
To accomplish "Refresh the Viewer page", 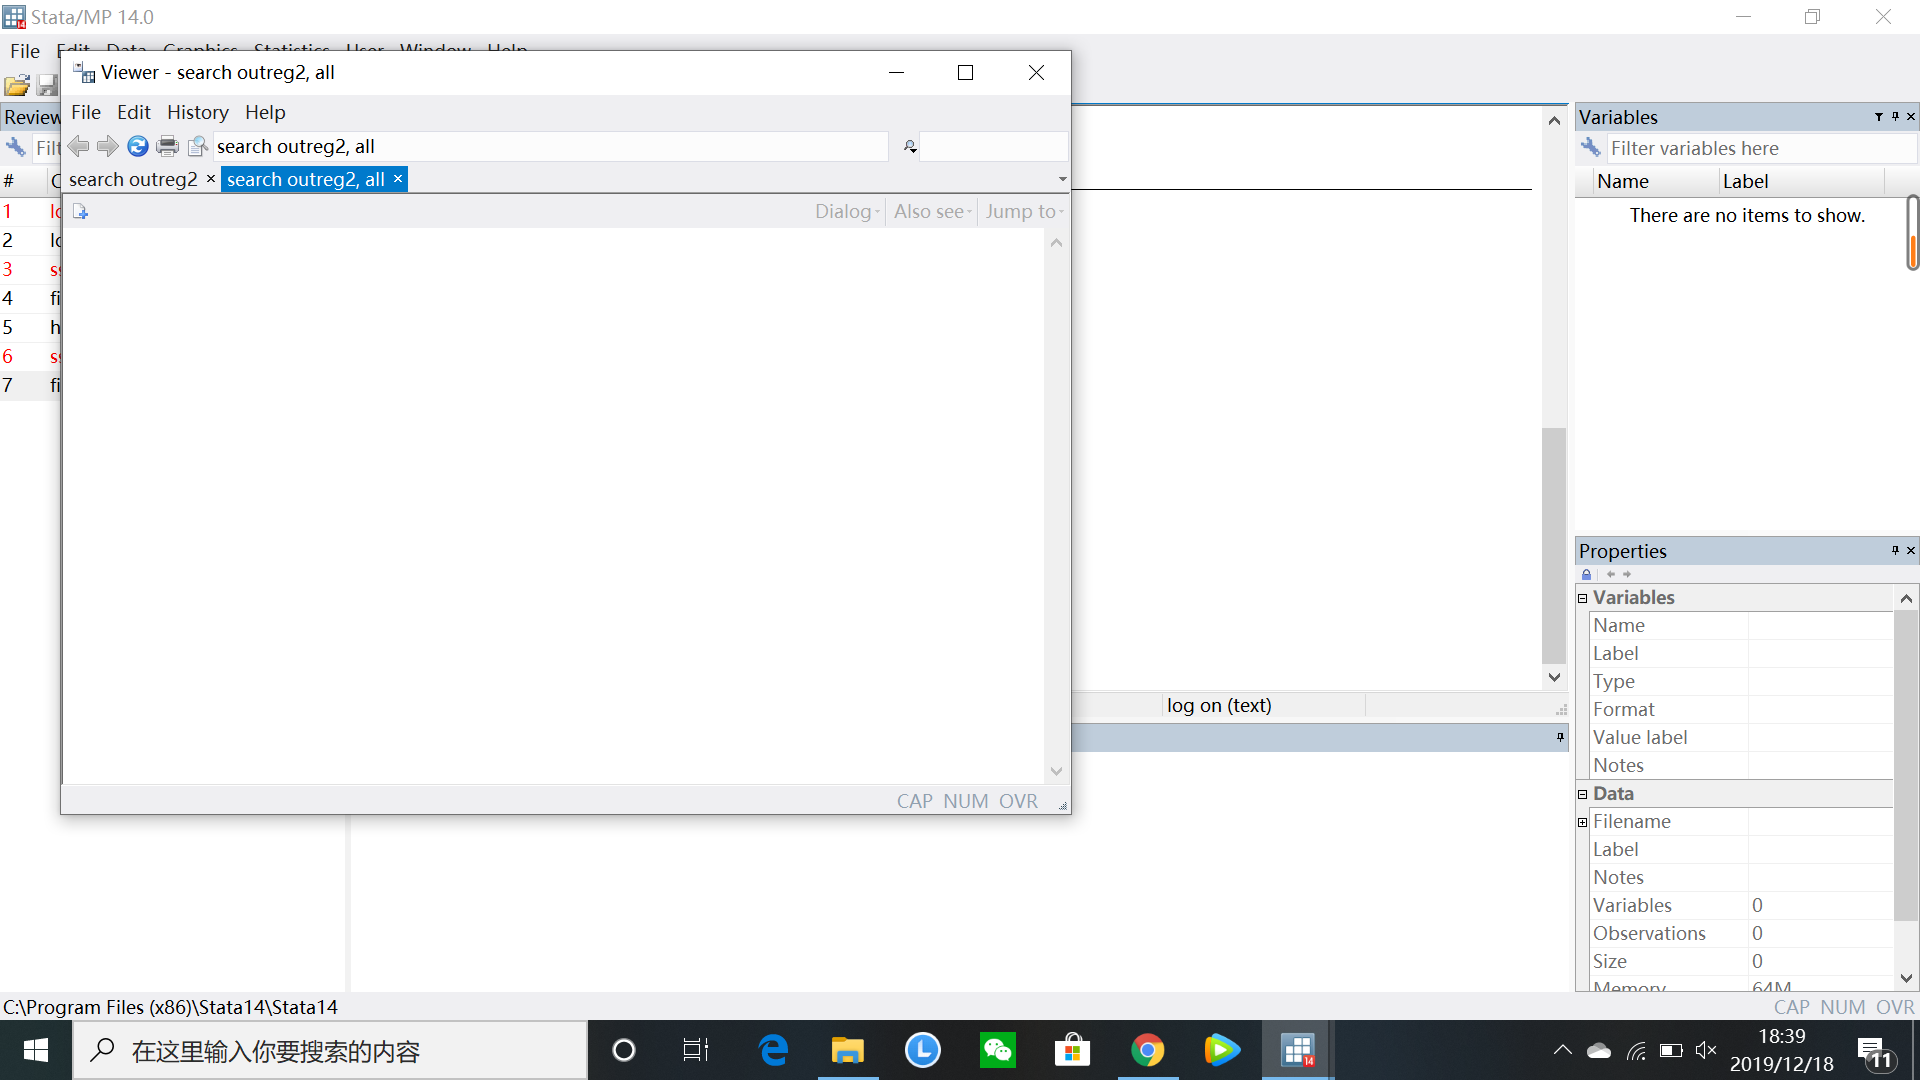I will 138,147.
